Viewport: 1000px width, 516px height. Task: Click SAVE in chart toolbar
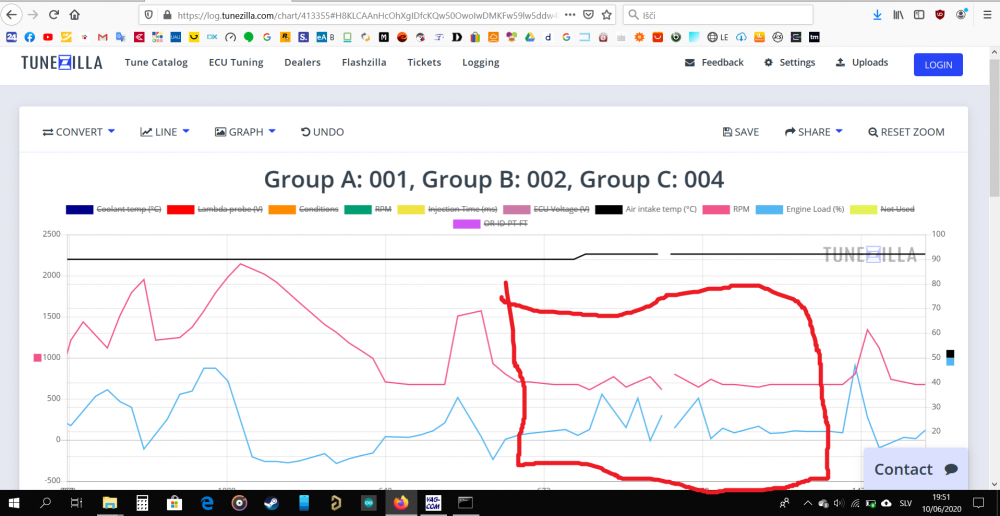(740, 132)
